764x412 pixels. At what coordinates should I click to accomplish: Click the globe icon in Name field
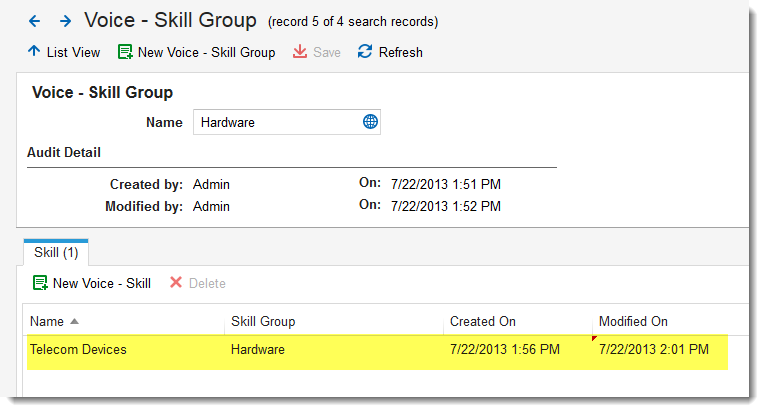pyautogui.click(x=370, y=122)
